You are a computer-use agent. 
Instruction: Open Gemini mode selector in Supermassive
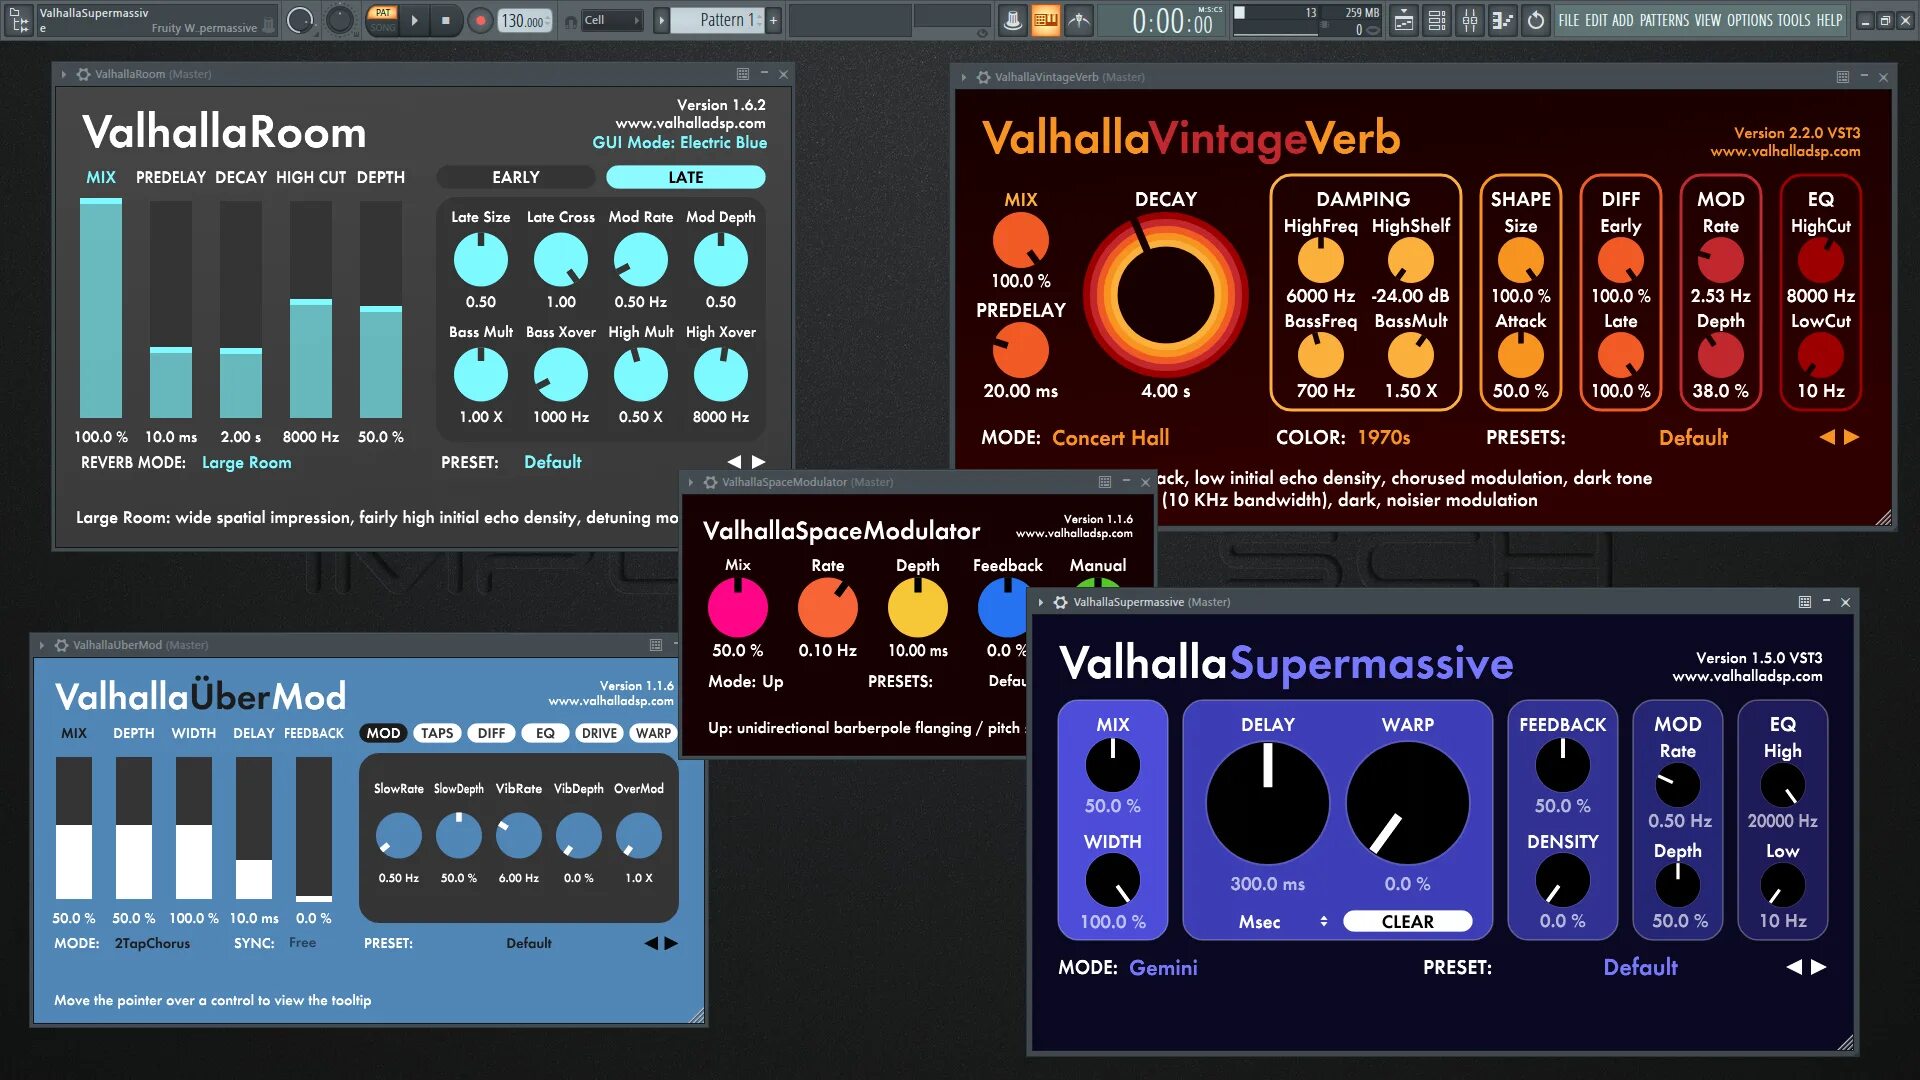click(x=1163, y=968)
